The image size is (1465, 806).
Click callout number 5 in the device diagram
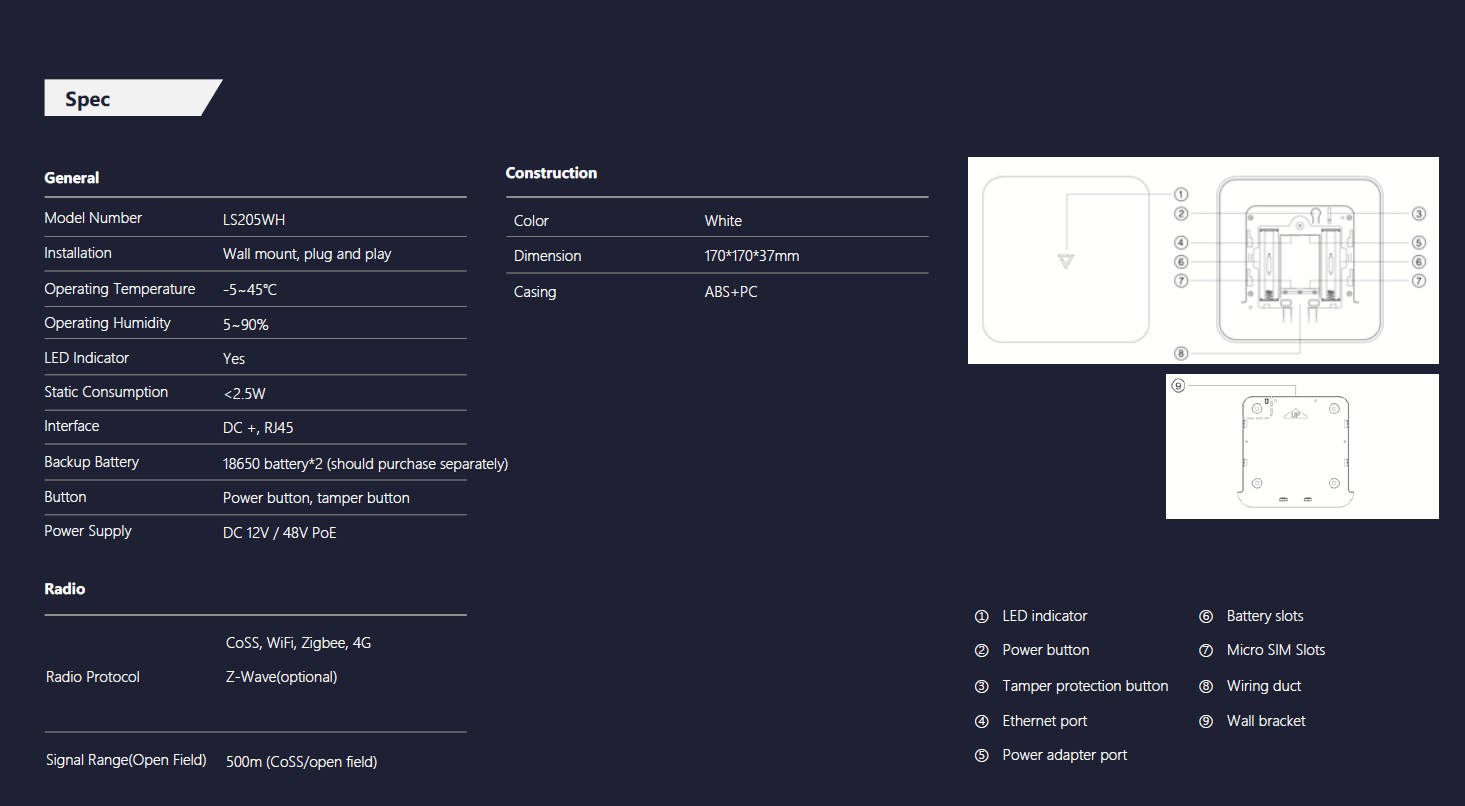1418,242
